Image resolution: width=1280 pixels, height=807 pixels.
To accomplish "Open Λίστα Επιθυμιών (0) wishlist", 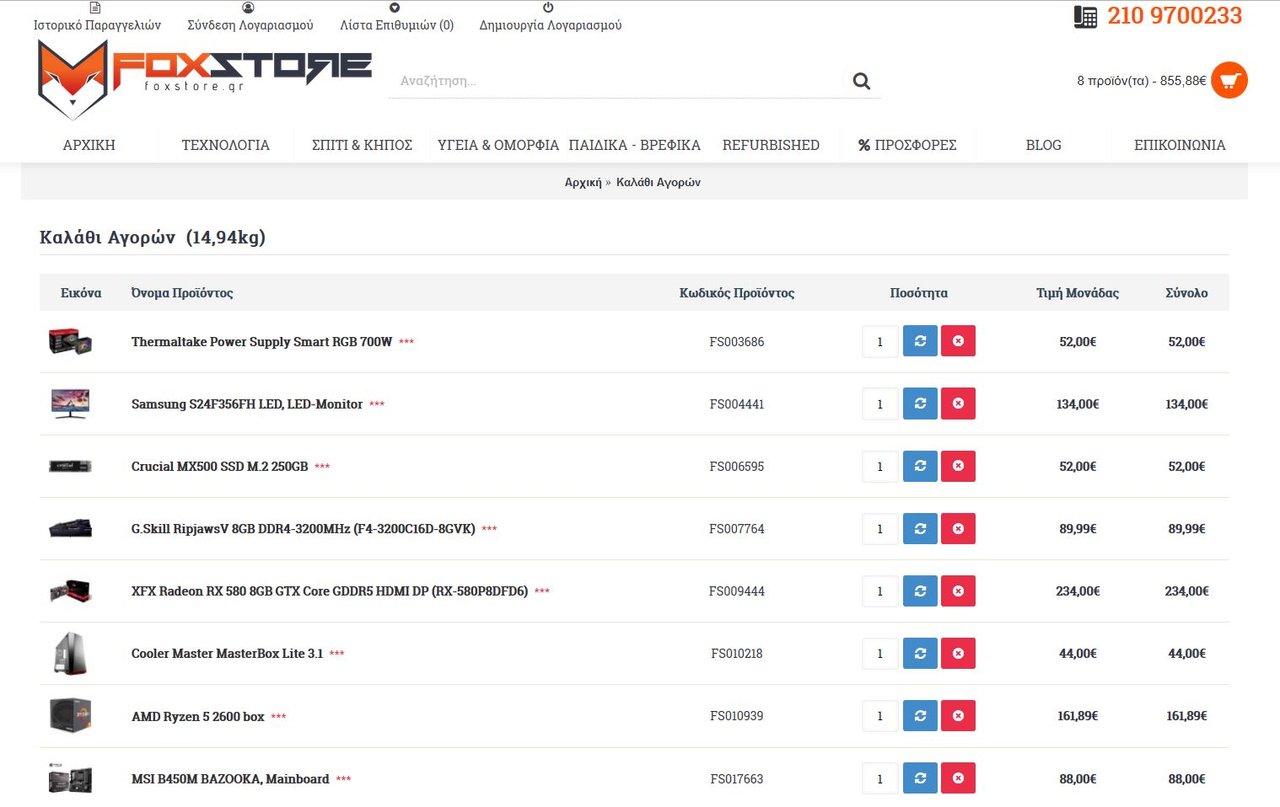I will click(397, 17).
